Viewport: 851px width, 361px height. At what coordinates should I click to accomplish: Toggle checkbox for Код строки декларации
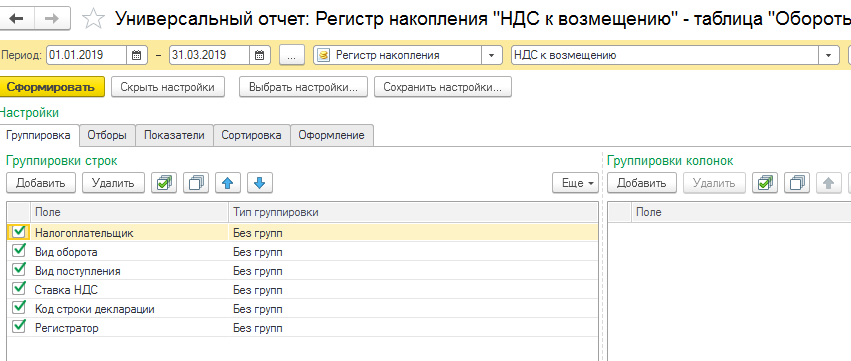[19, 308]
